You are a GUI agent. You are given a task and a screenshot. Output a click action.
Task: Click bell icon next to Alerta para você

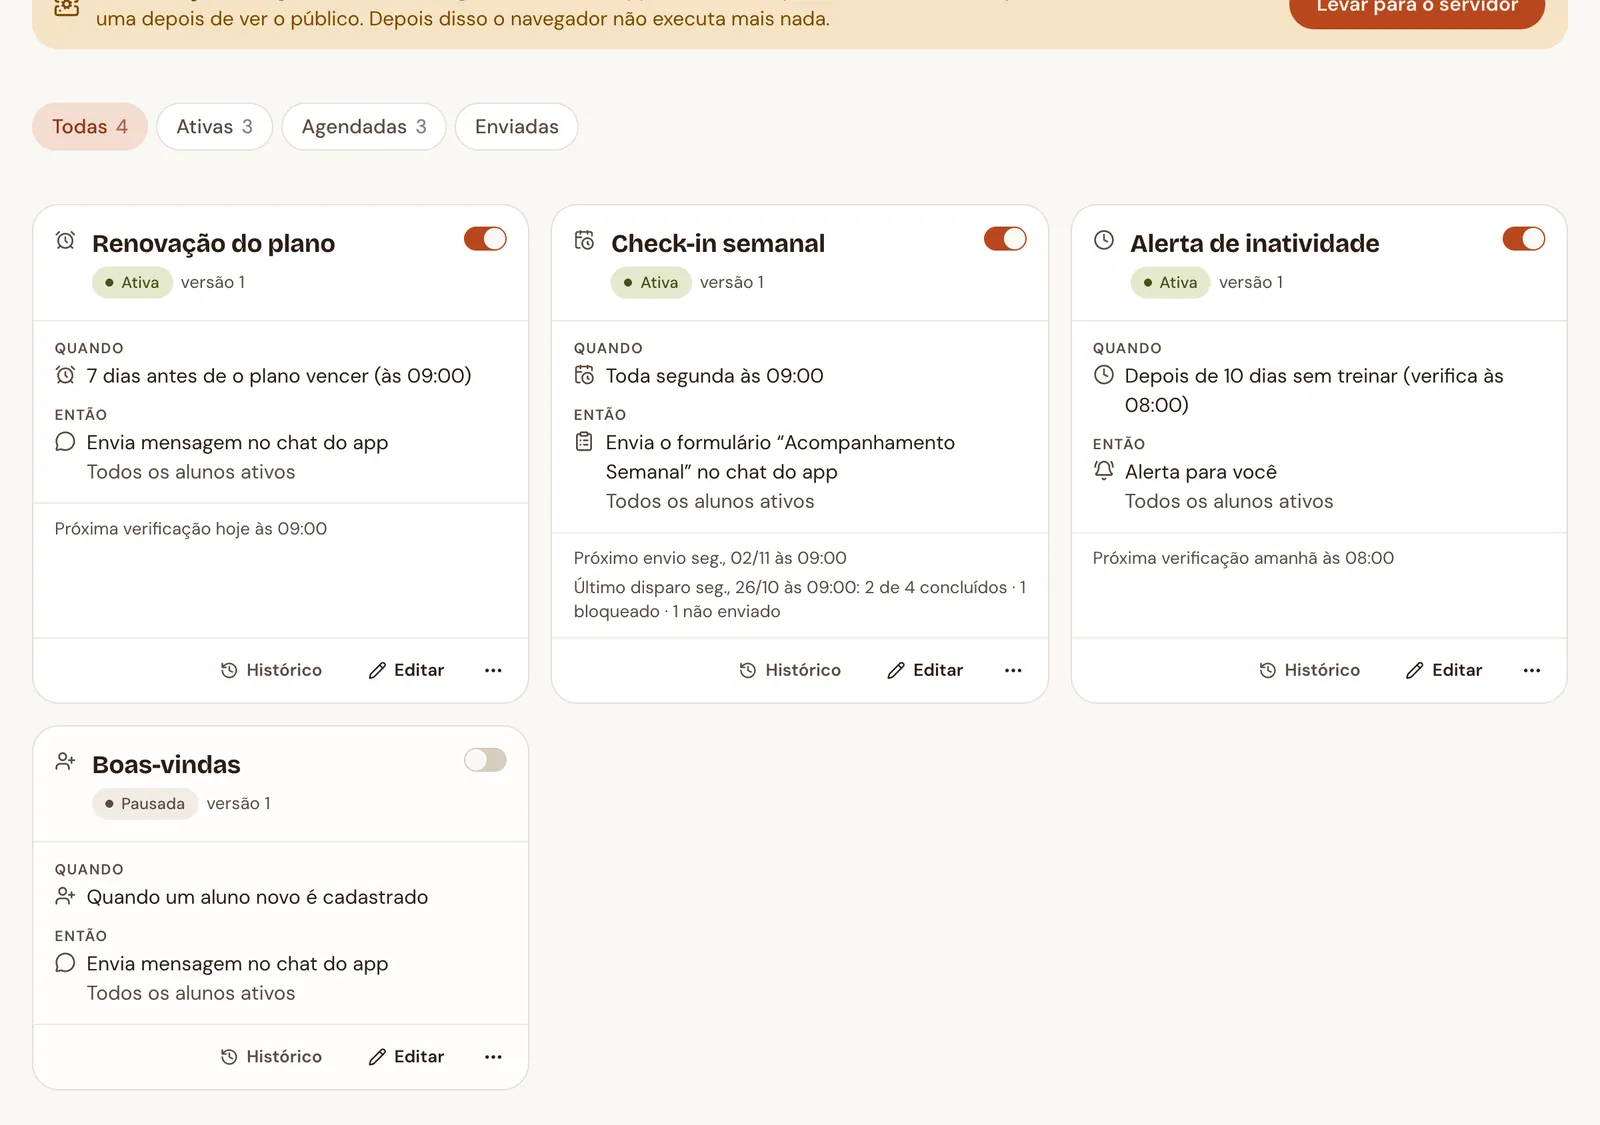click(x=1104, y=470)
